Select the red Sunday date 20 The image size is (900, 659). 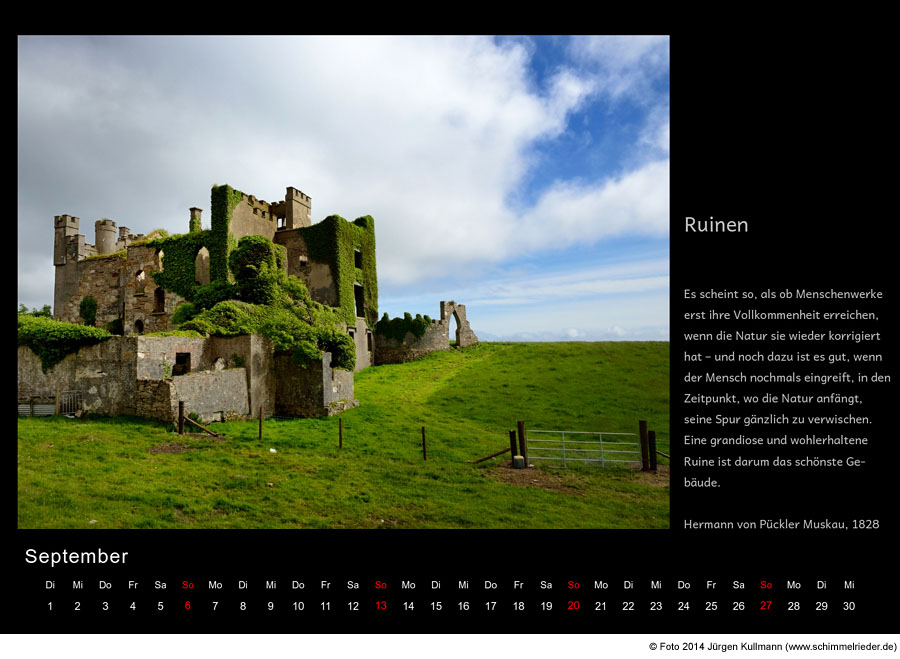tap(573, 606)
